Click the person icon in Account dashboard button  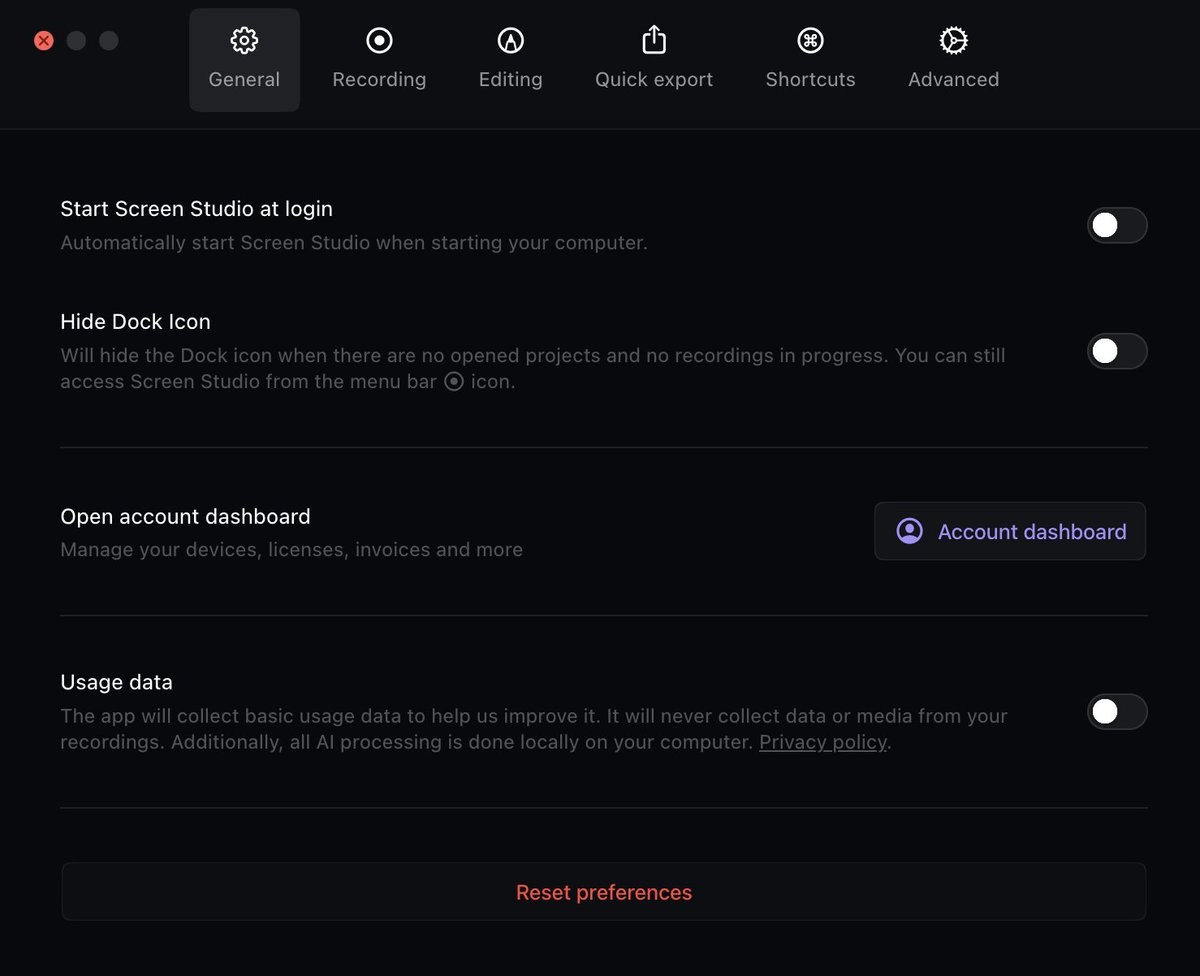coord(910,531)
